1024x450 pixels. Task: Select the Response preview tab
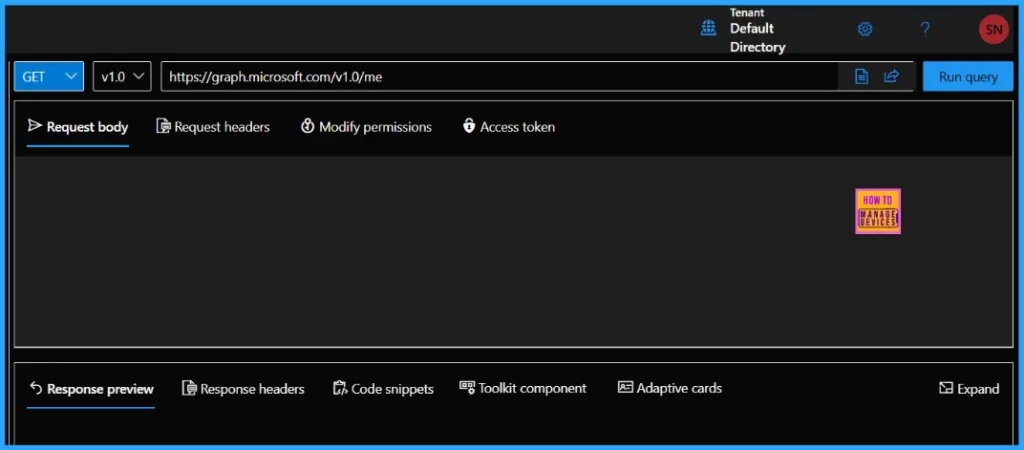click(x=91, y=389)
